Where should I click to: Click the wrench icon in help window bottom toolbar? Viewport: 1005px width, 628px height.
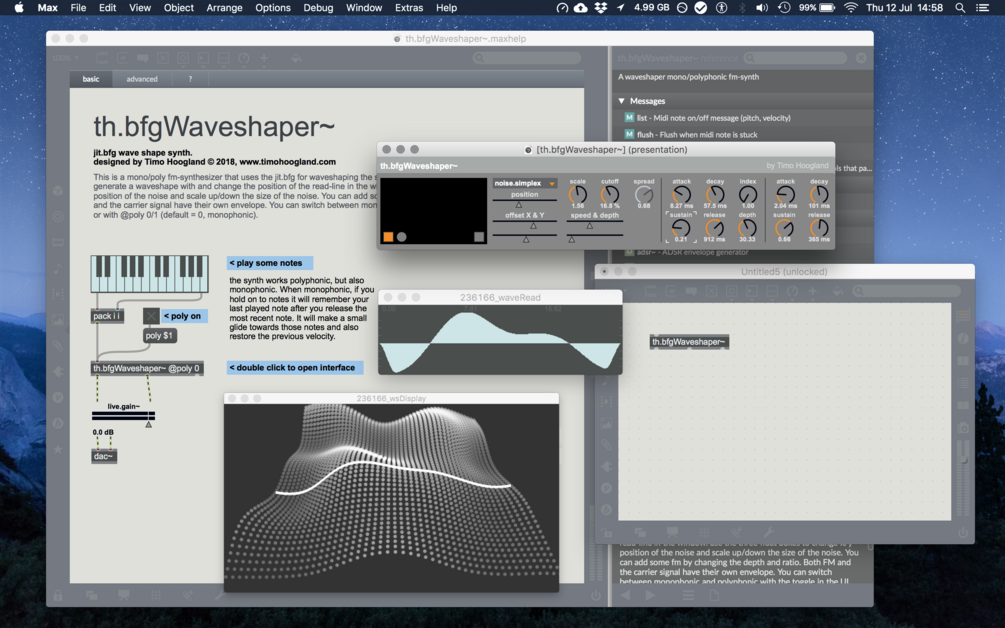pos(220,595)
